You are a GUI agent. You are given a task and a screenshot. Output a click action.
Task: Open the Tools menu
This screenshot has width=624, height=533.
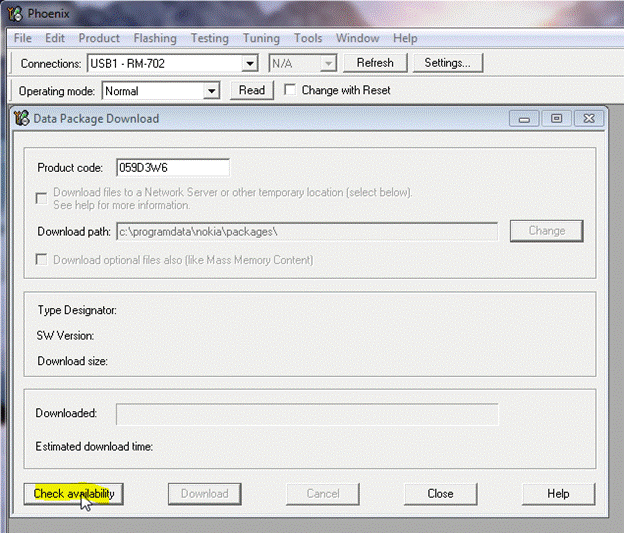[x=308, y=38]
